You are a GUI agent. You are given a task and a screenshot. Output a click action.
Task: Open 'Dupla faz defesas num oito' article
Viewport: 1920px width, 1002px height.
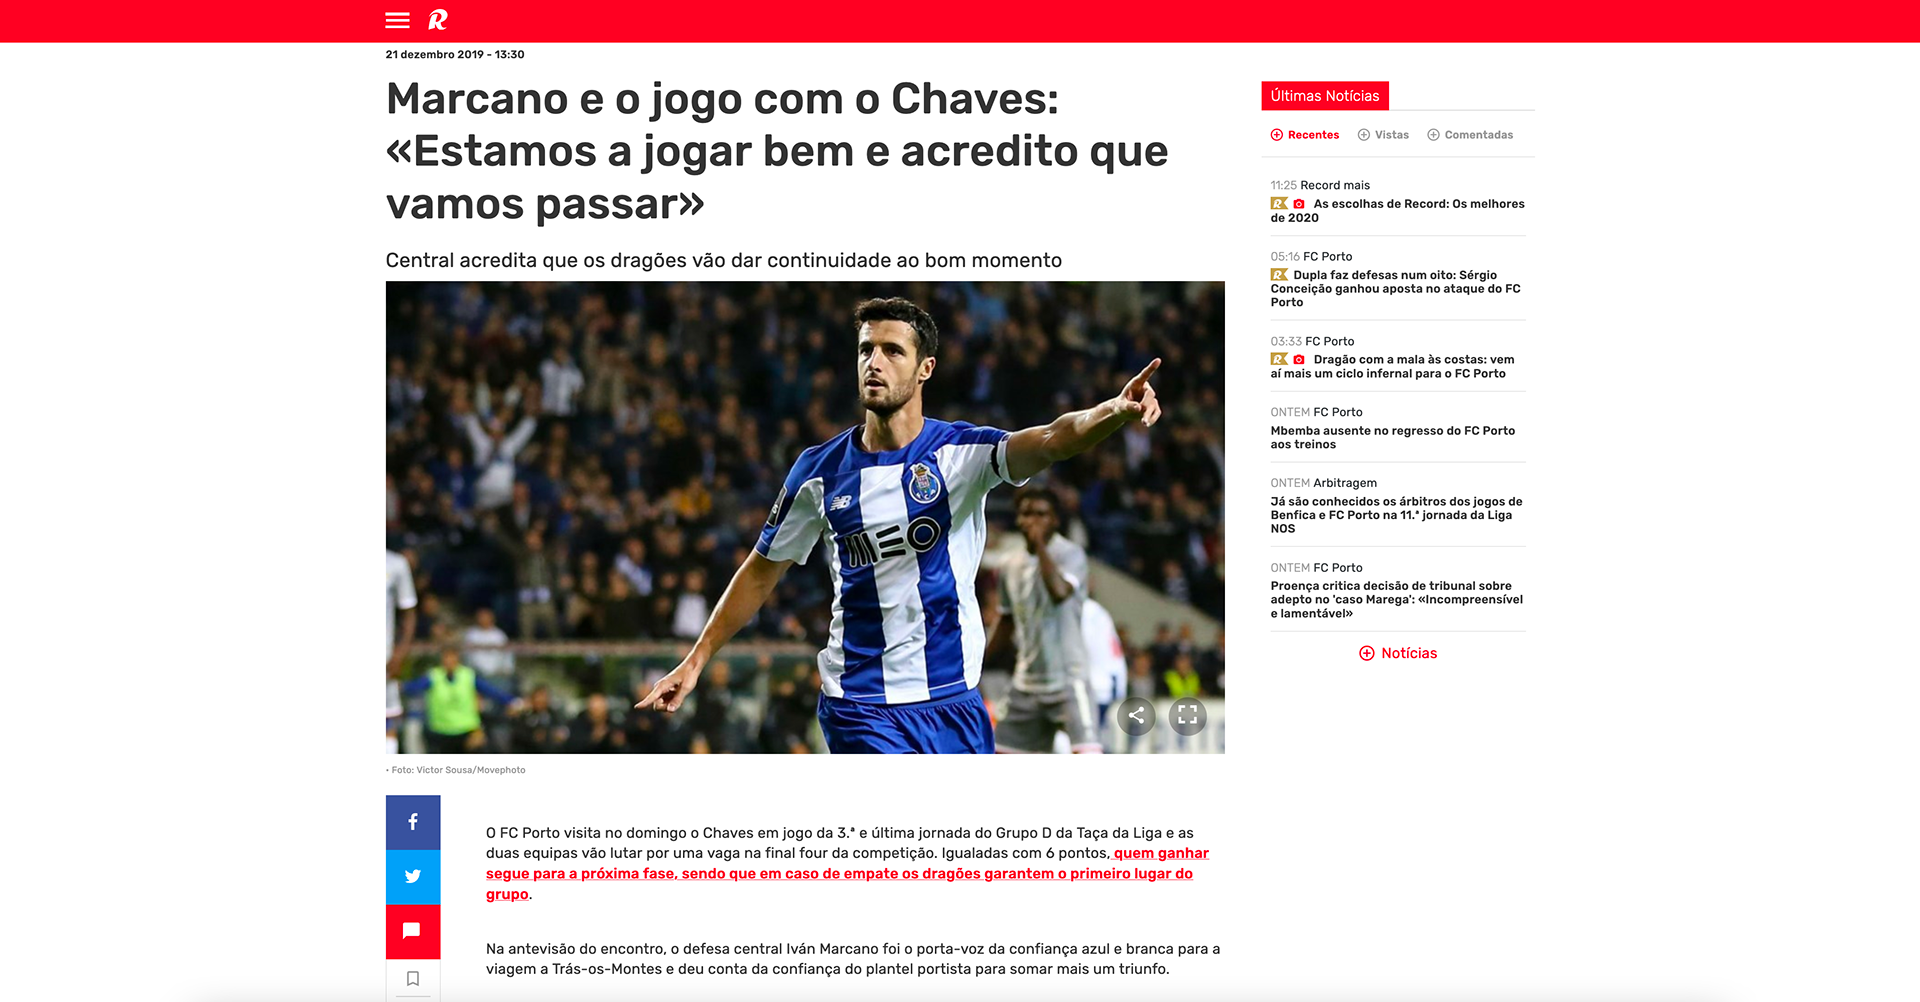[1398, 289]
